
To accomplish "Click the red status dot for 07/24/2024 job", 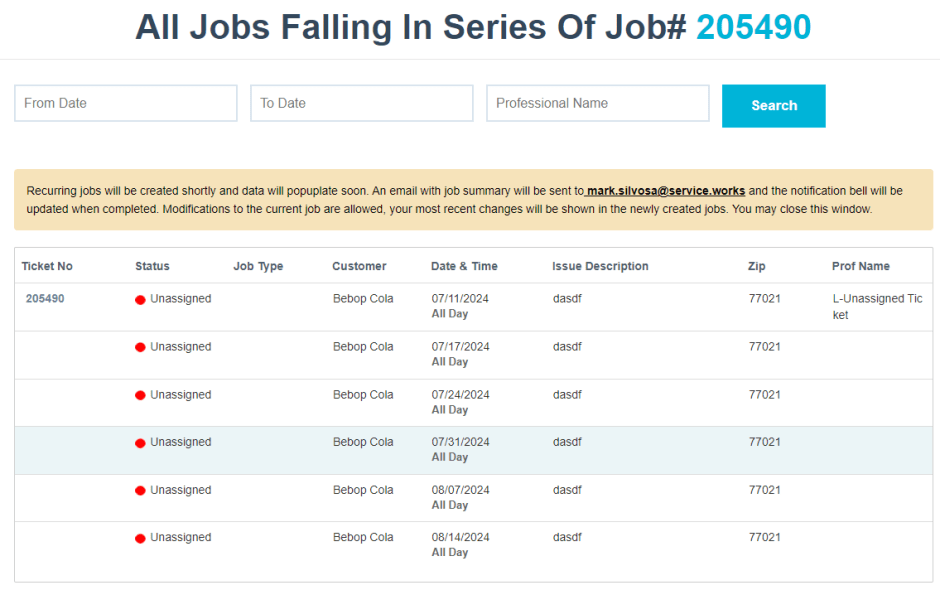I will click(140, 396).
